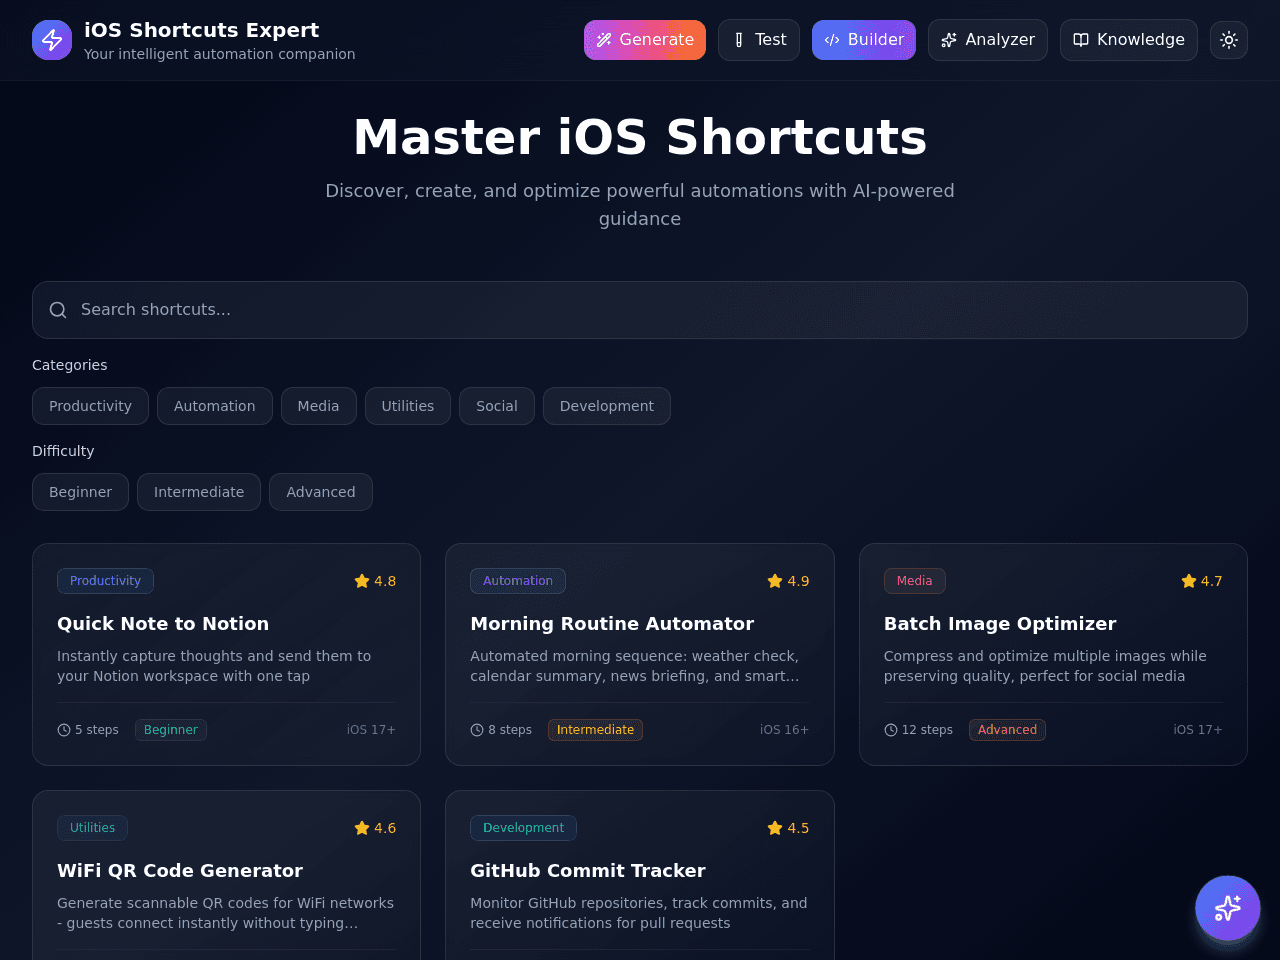Open the GitHub Commit Tracker card
Image resolution: width=1280 pixels, height=960 pixels.
point(640,875)
